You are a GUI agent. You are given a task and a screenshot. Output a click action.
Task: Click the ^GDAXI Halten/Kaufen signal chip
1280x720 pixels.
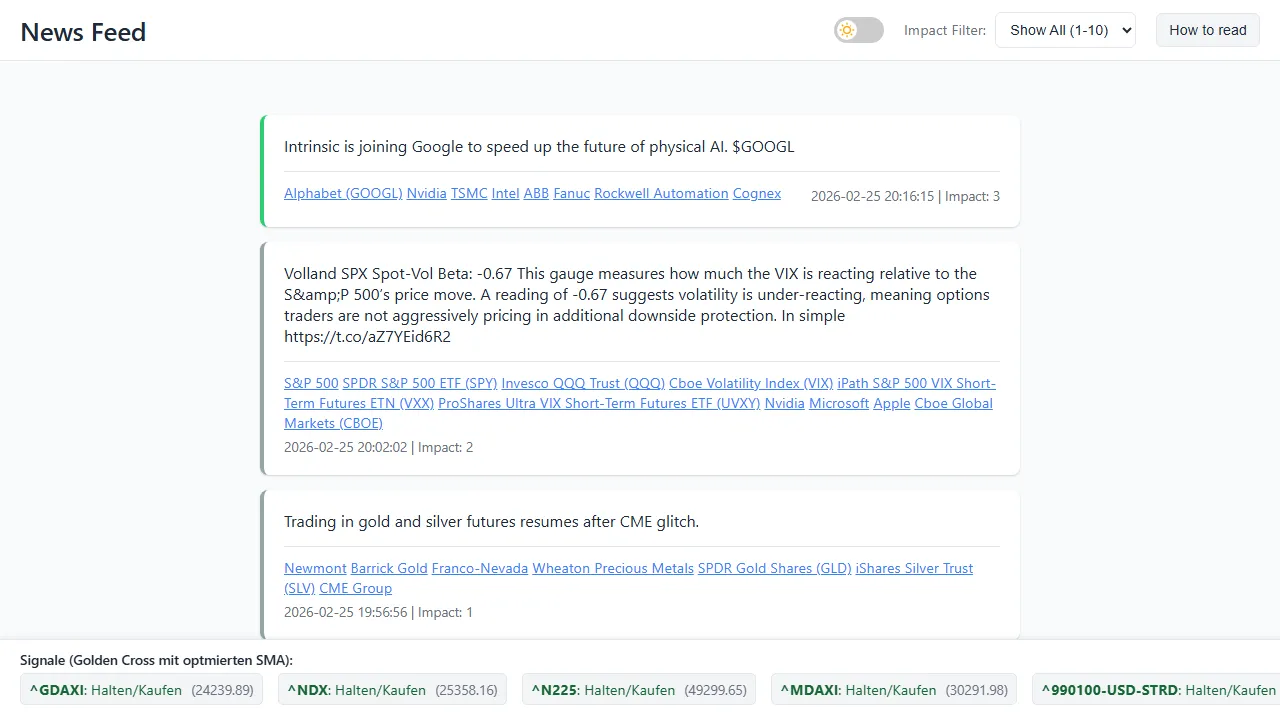click(140, 689)
